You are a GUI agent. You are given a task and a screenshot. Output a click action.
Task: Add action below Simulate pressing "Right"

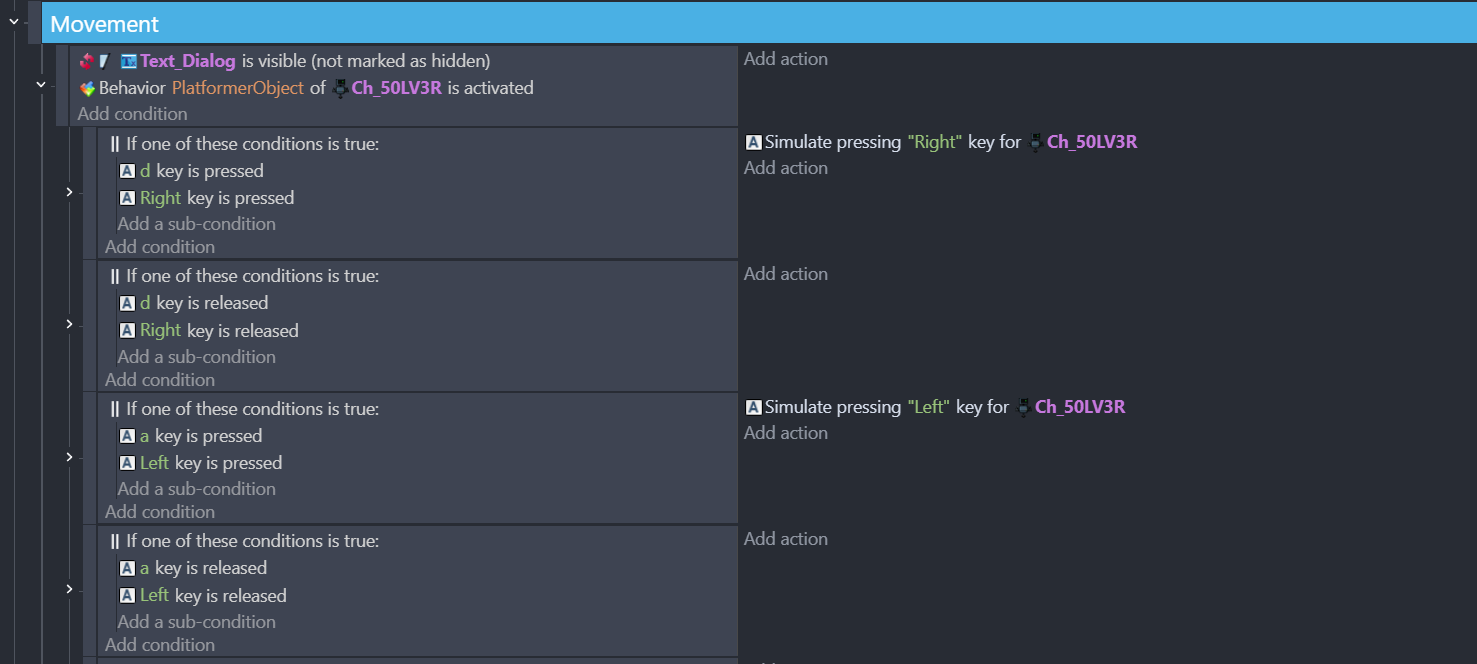(785, 168)
